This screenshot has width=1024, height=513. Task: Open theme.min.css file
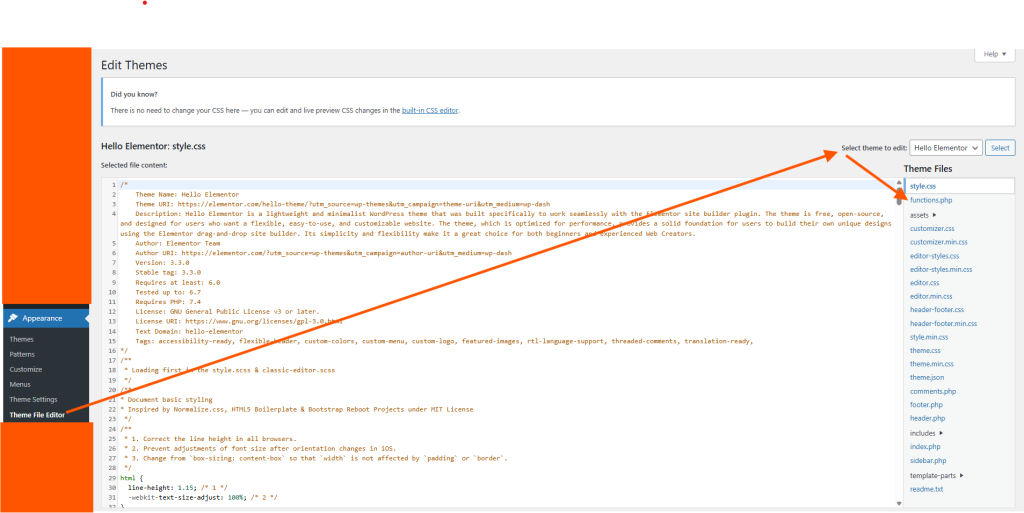[x=931, y=364]
